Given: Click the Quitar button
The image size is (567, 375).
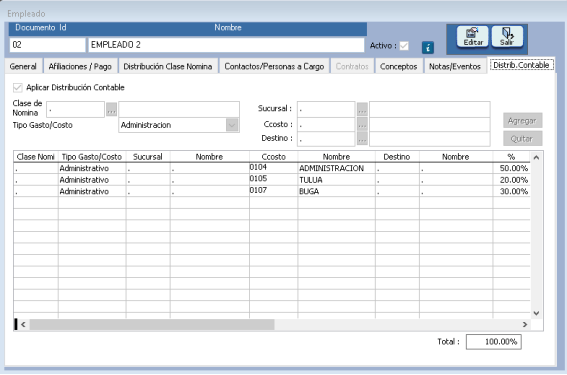Looking at the screenshot, I should pyautogui.click(x=523, y=139).
